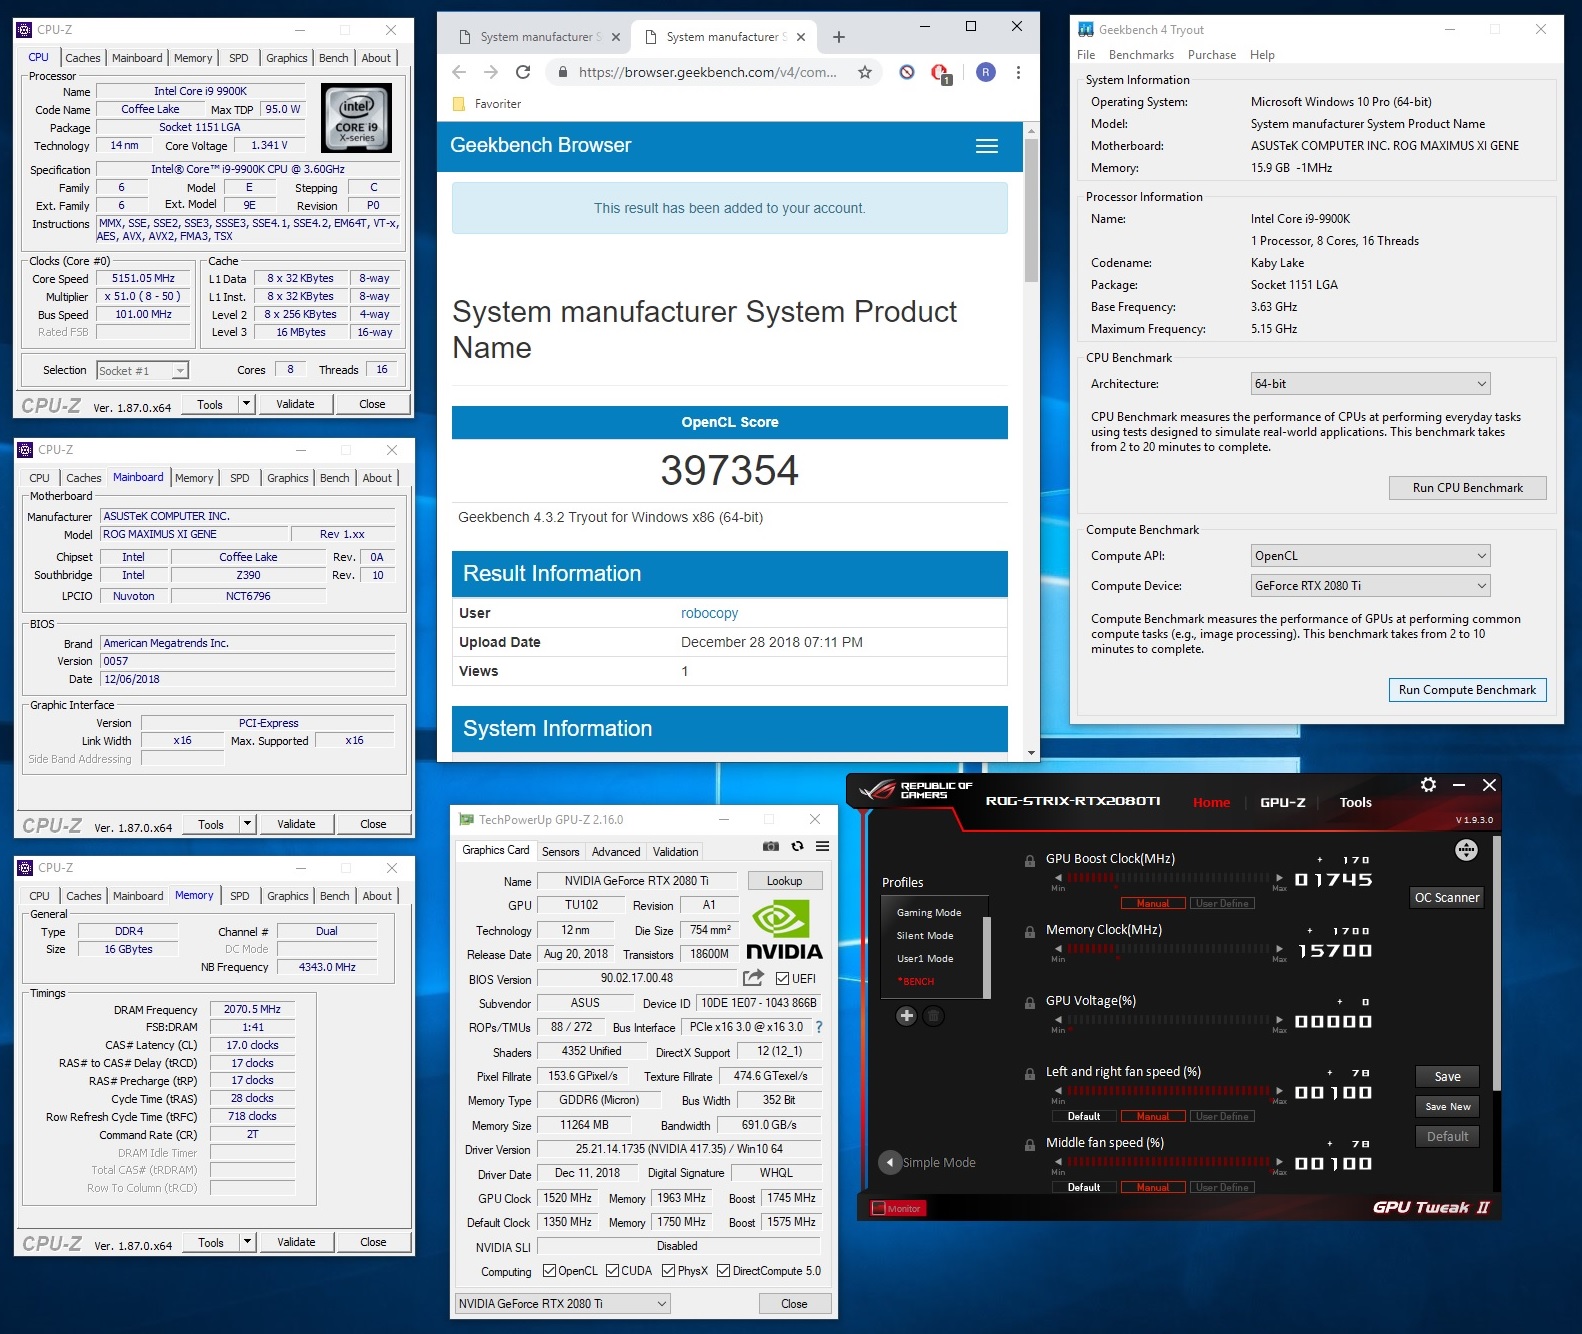Image resolution: width=1582 pixels, height=1334 pixels.
Task: Switch to GPU-Z tab in GPU Tweak
Action: (1282, 802)
